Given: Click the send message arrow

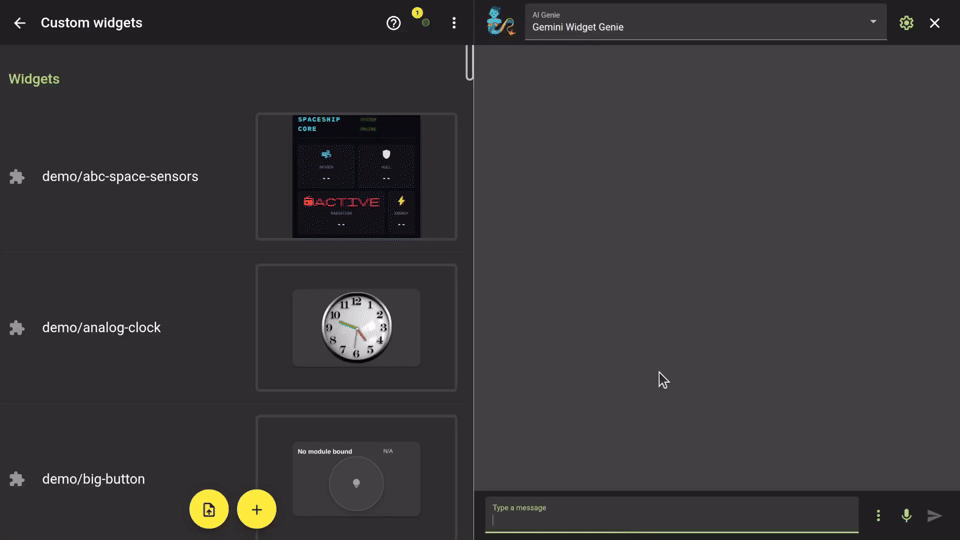Looking at the screenshot, I should coord(934,516).
